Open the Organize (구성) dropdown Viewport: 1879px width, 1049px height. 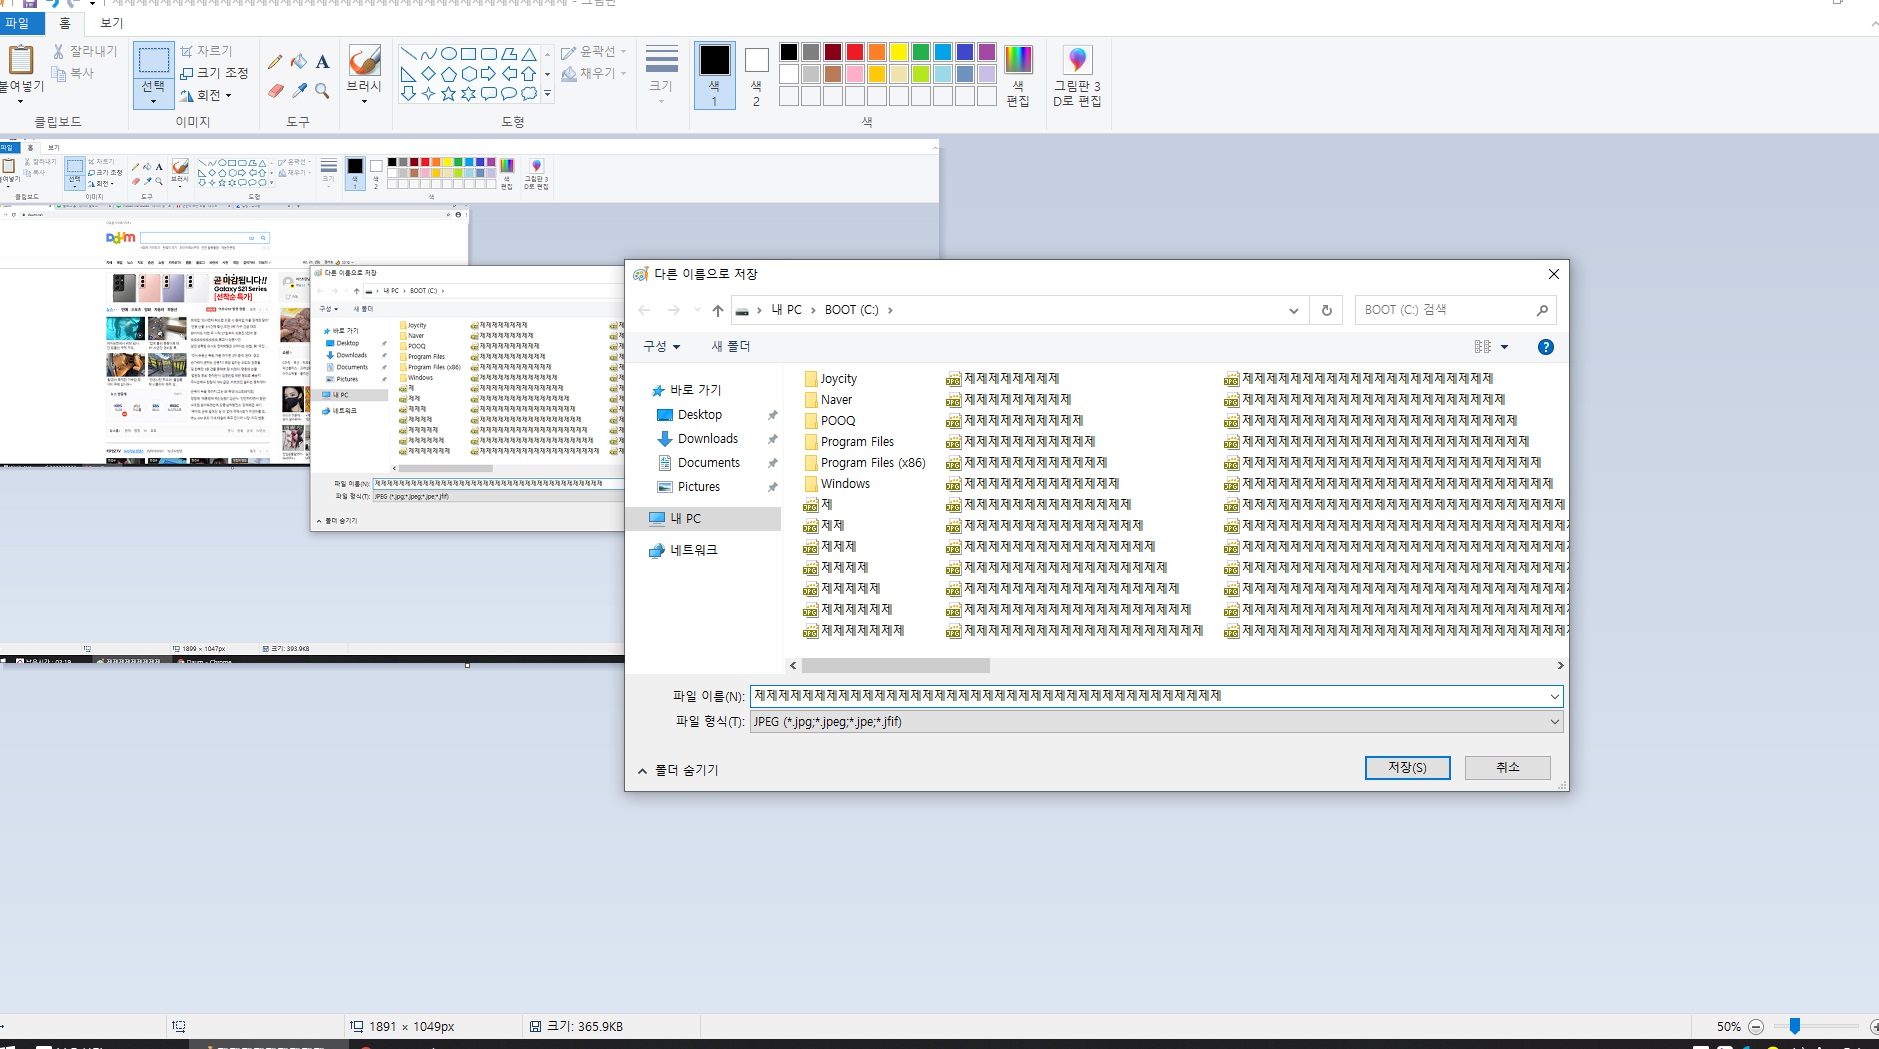point(662,346)
